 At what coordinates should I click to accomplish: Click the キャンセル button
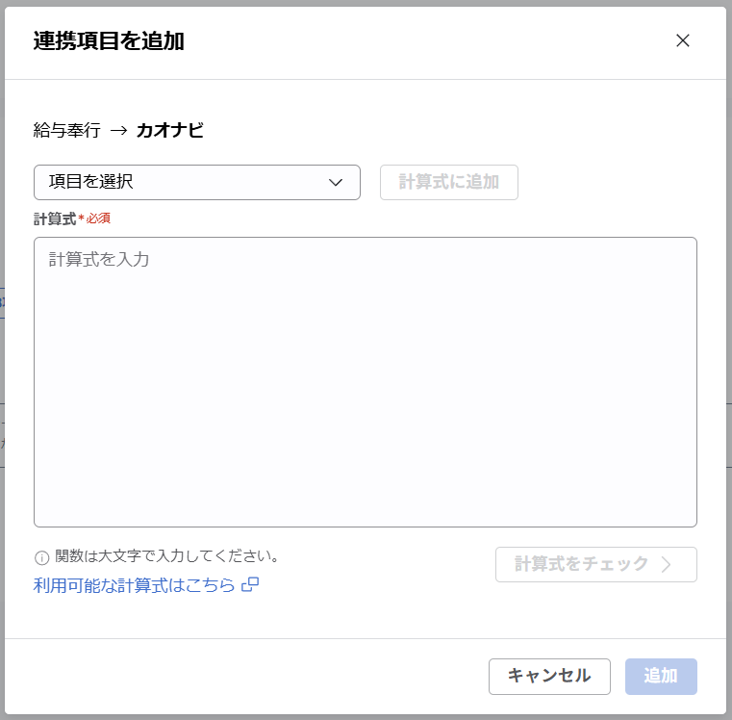point(549,676)
